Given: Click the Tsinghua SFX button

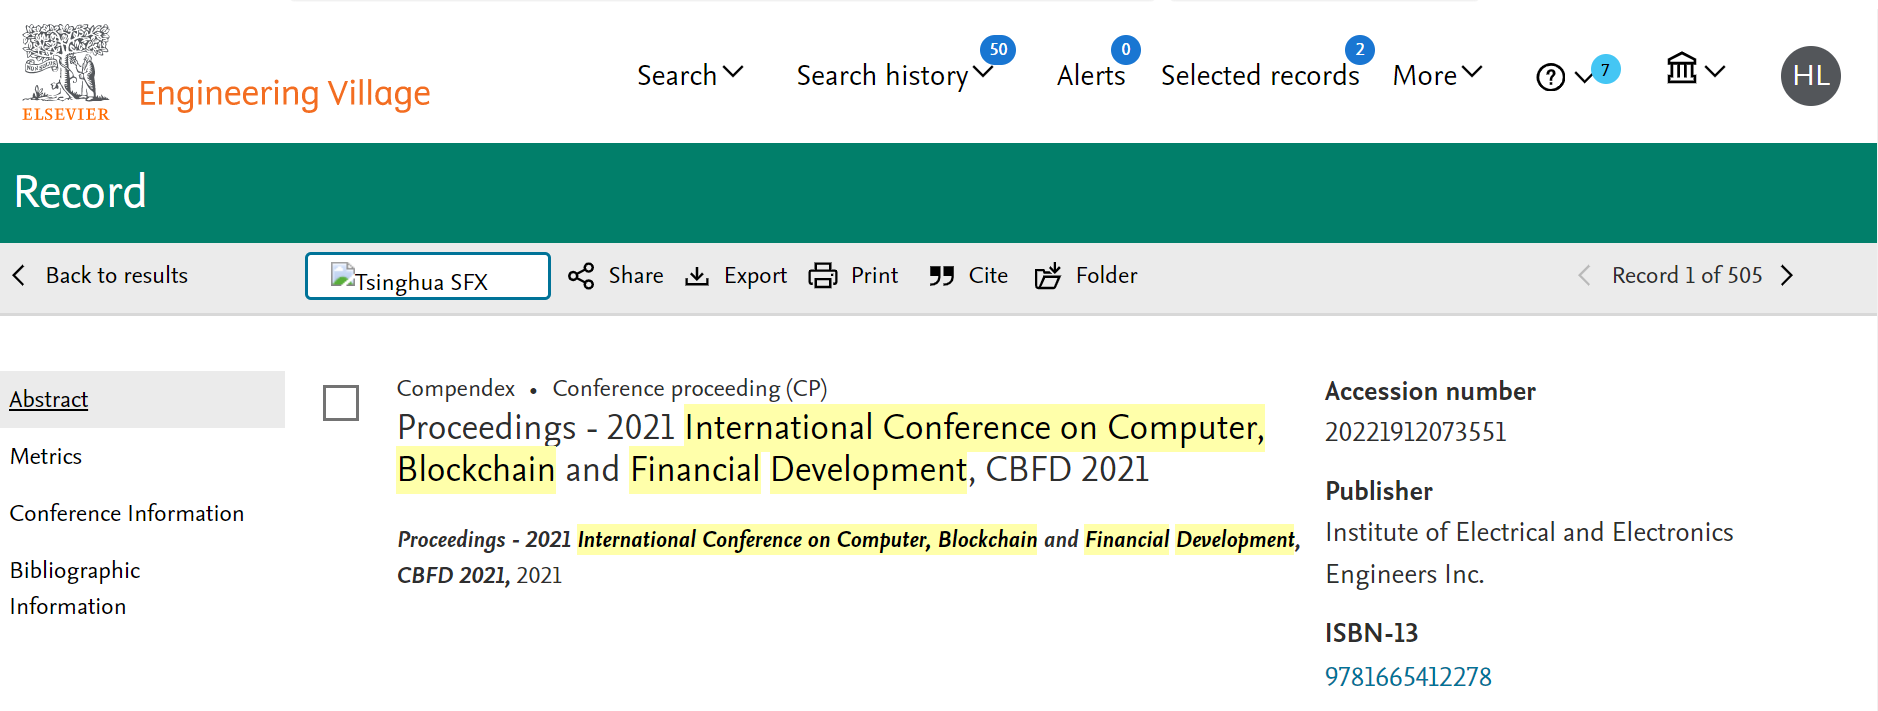Looking at the screenshot, I should pyautogui.click(x=428, y=276).
